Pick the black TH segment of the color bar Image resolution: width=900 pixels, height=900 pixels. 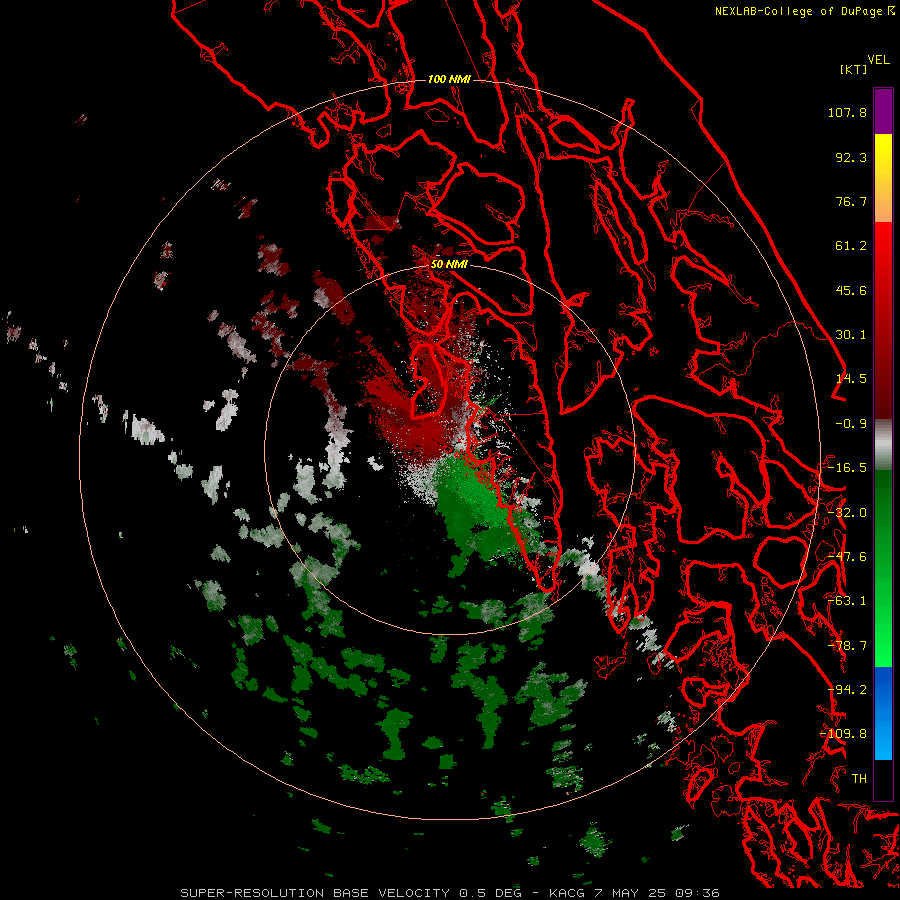coord(883,779)
